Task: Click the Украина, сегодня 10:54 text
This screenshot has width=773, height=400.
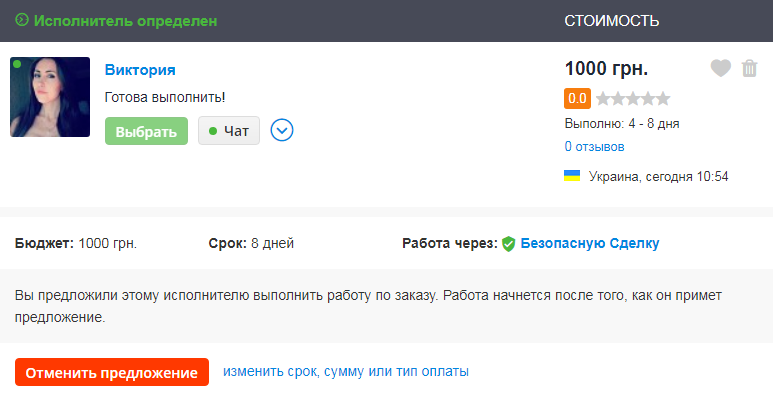Action: (x=658, y=177)
